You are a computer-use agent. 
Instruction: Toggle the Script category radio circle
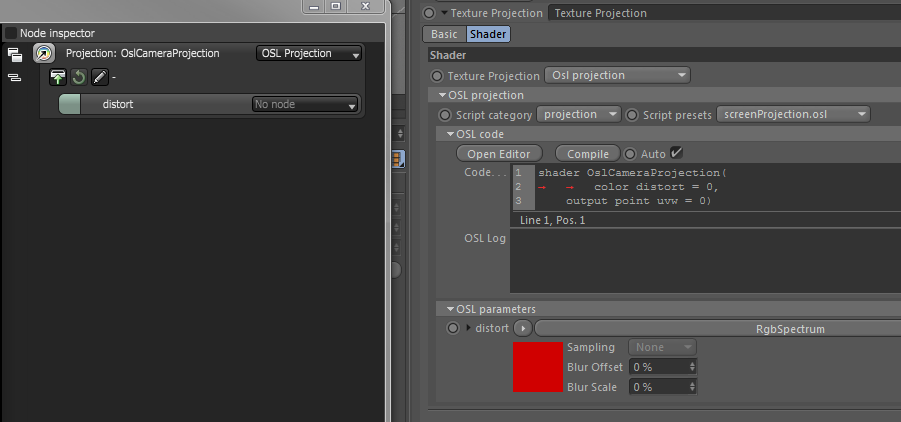445,115
